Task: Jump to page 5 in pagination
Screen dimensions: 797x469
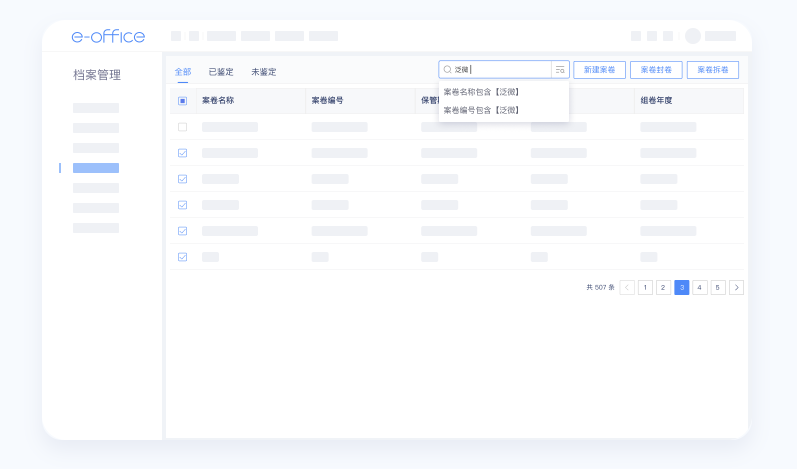Action: [718, 287]
